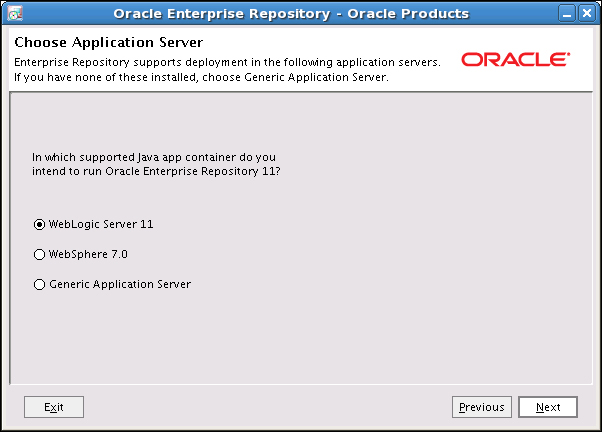The image size is (602, 432).
Task: Go back with the Previous button
Action: pyautogui.click(x=482, y=407)
